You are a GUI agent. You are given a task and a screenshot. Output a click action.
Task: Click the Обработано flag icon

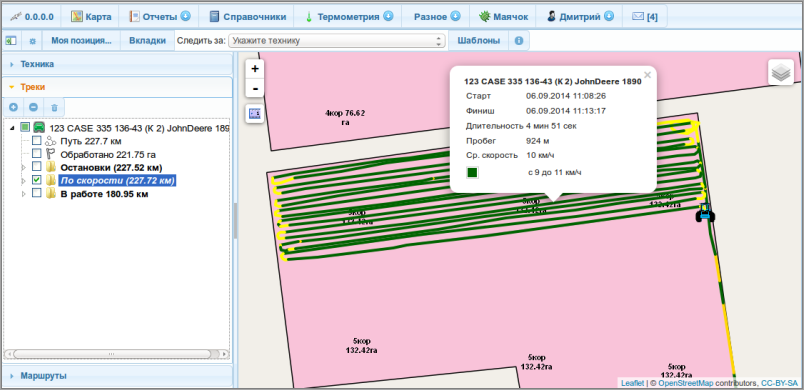coord(50,154)
